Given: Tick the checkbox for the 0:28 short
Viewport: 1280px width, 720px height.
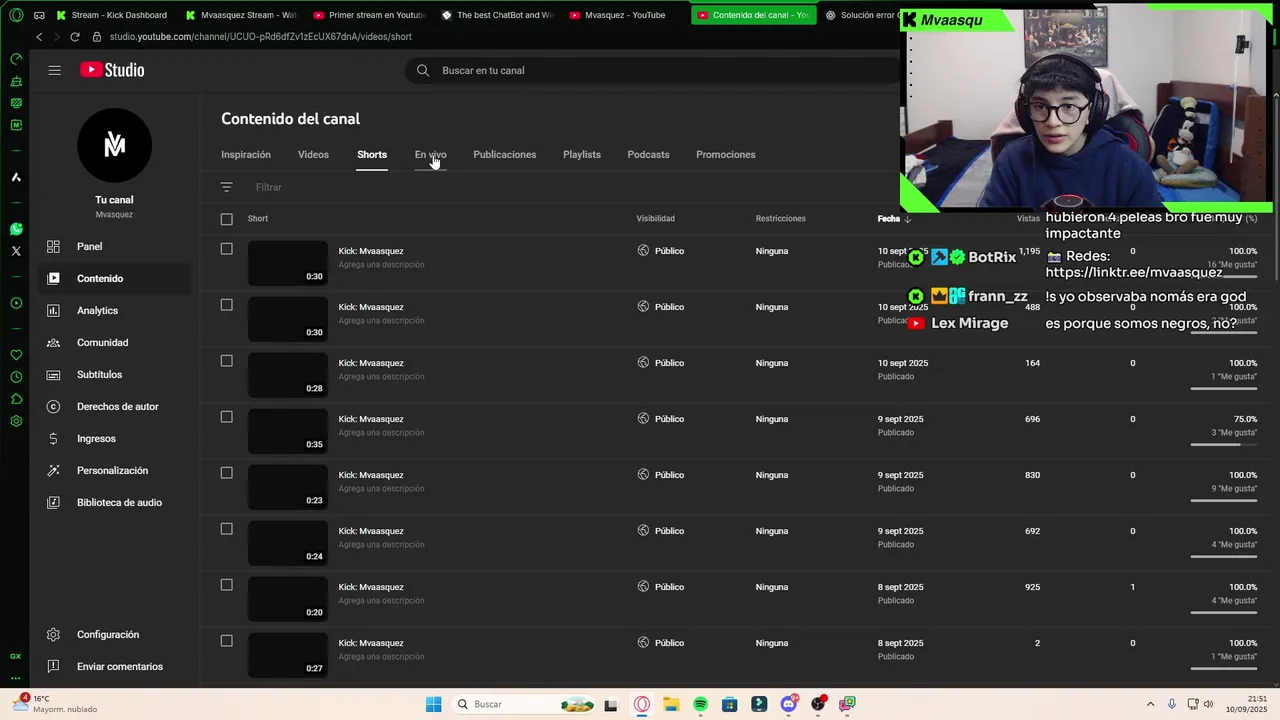Looking at the screenshot, I should pos(226,361).
